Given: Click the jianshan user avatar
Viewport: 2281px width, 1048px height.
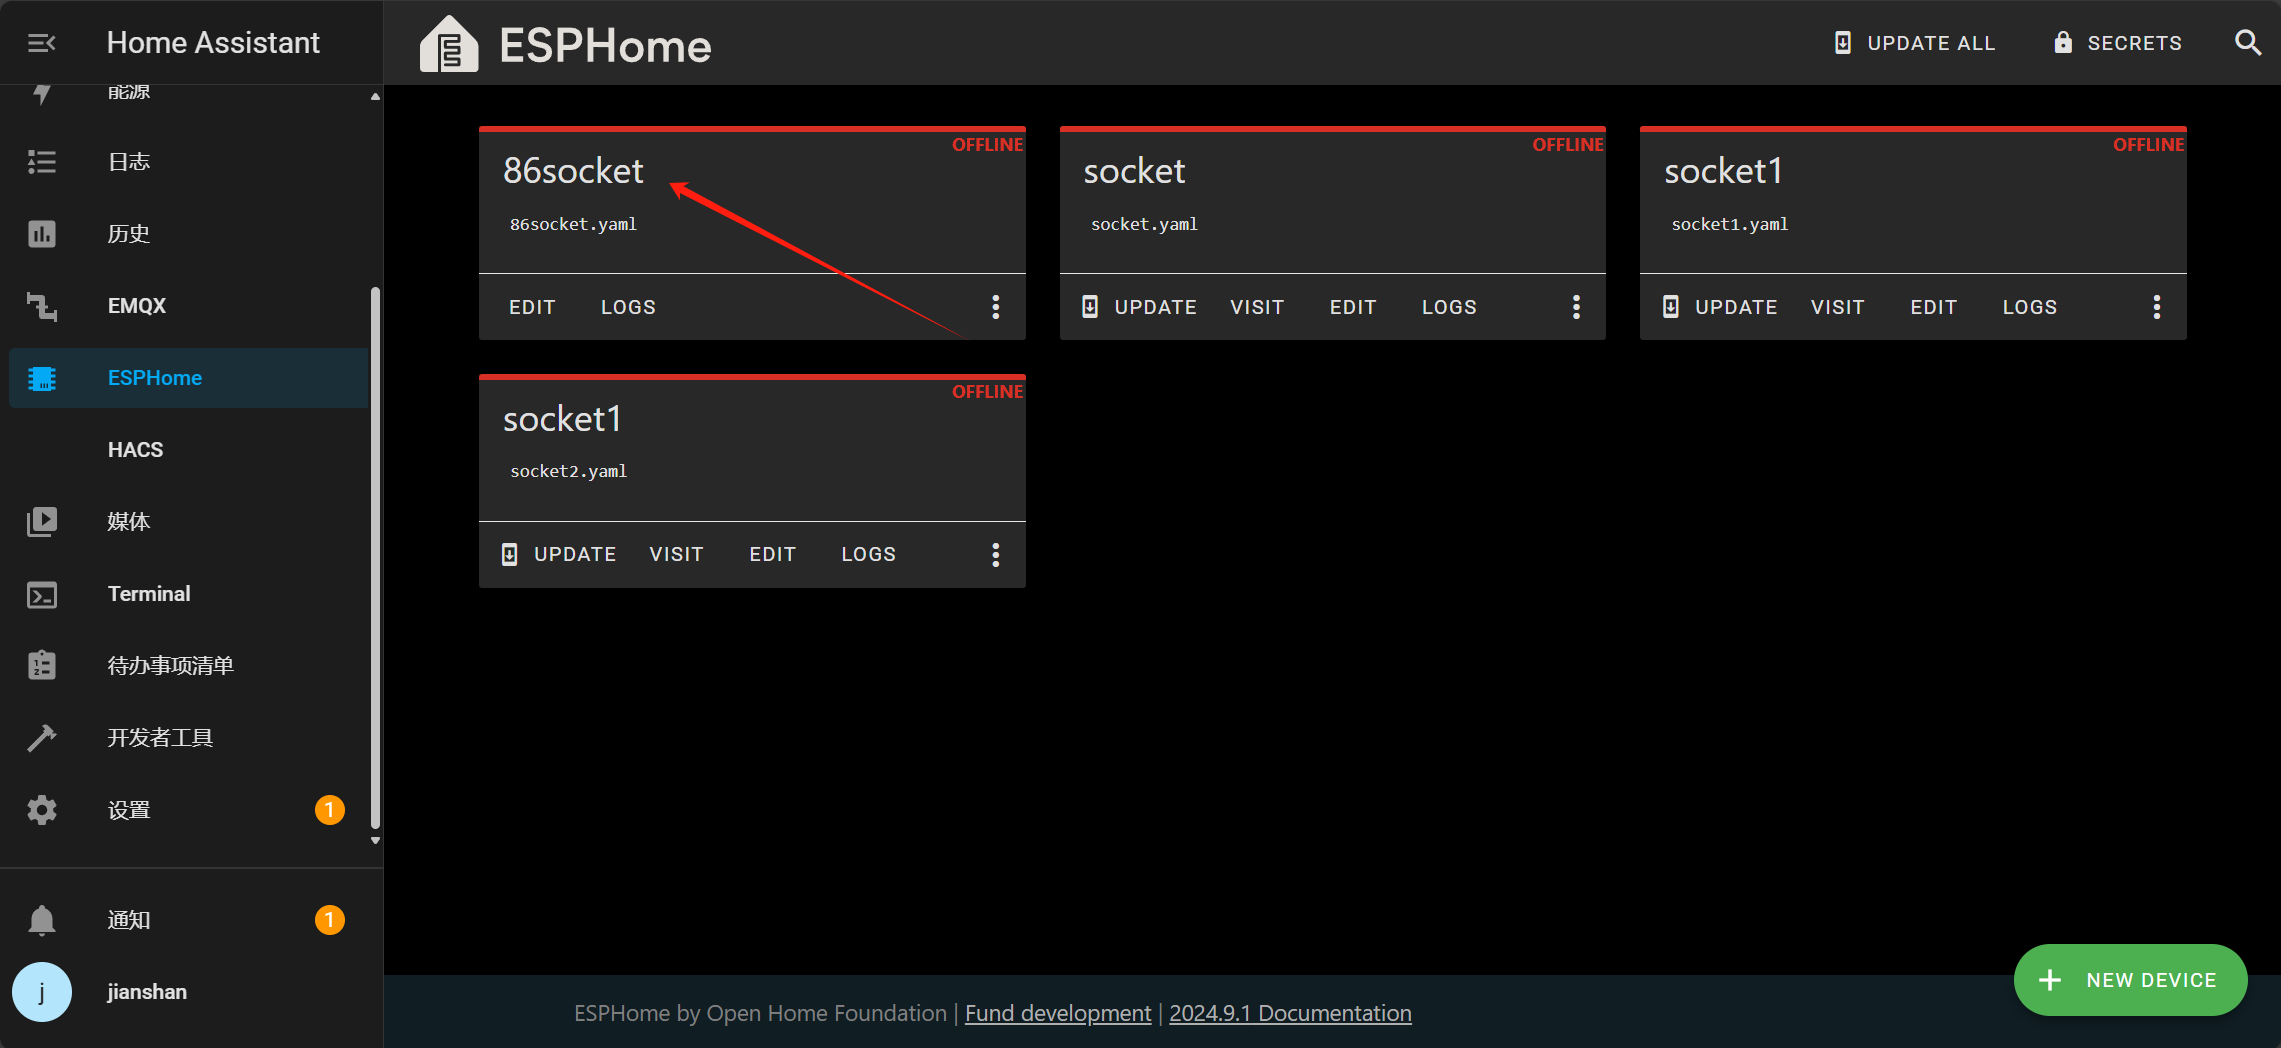Looking at the screenshot, I should [41, 992].
